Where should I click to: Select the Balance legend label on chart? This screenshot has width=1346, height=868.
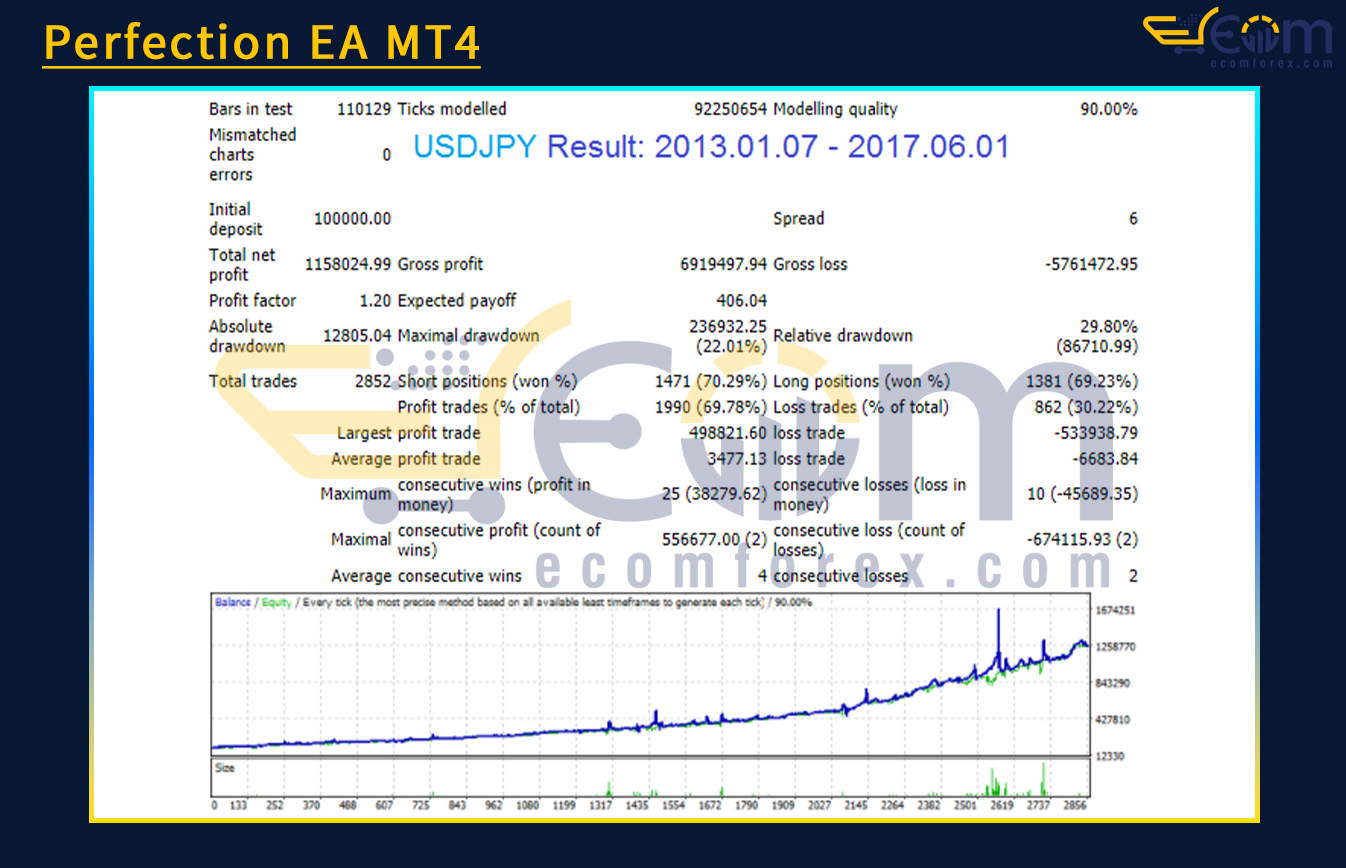232,603
